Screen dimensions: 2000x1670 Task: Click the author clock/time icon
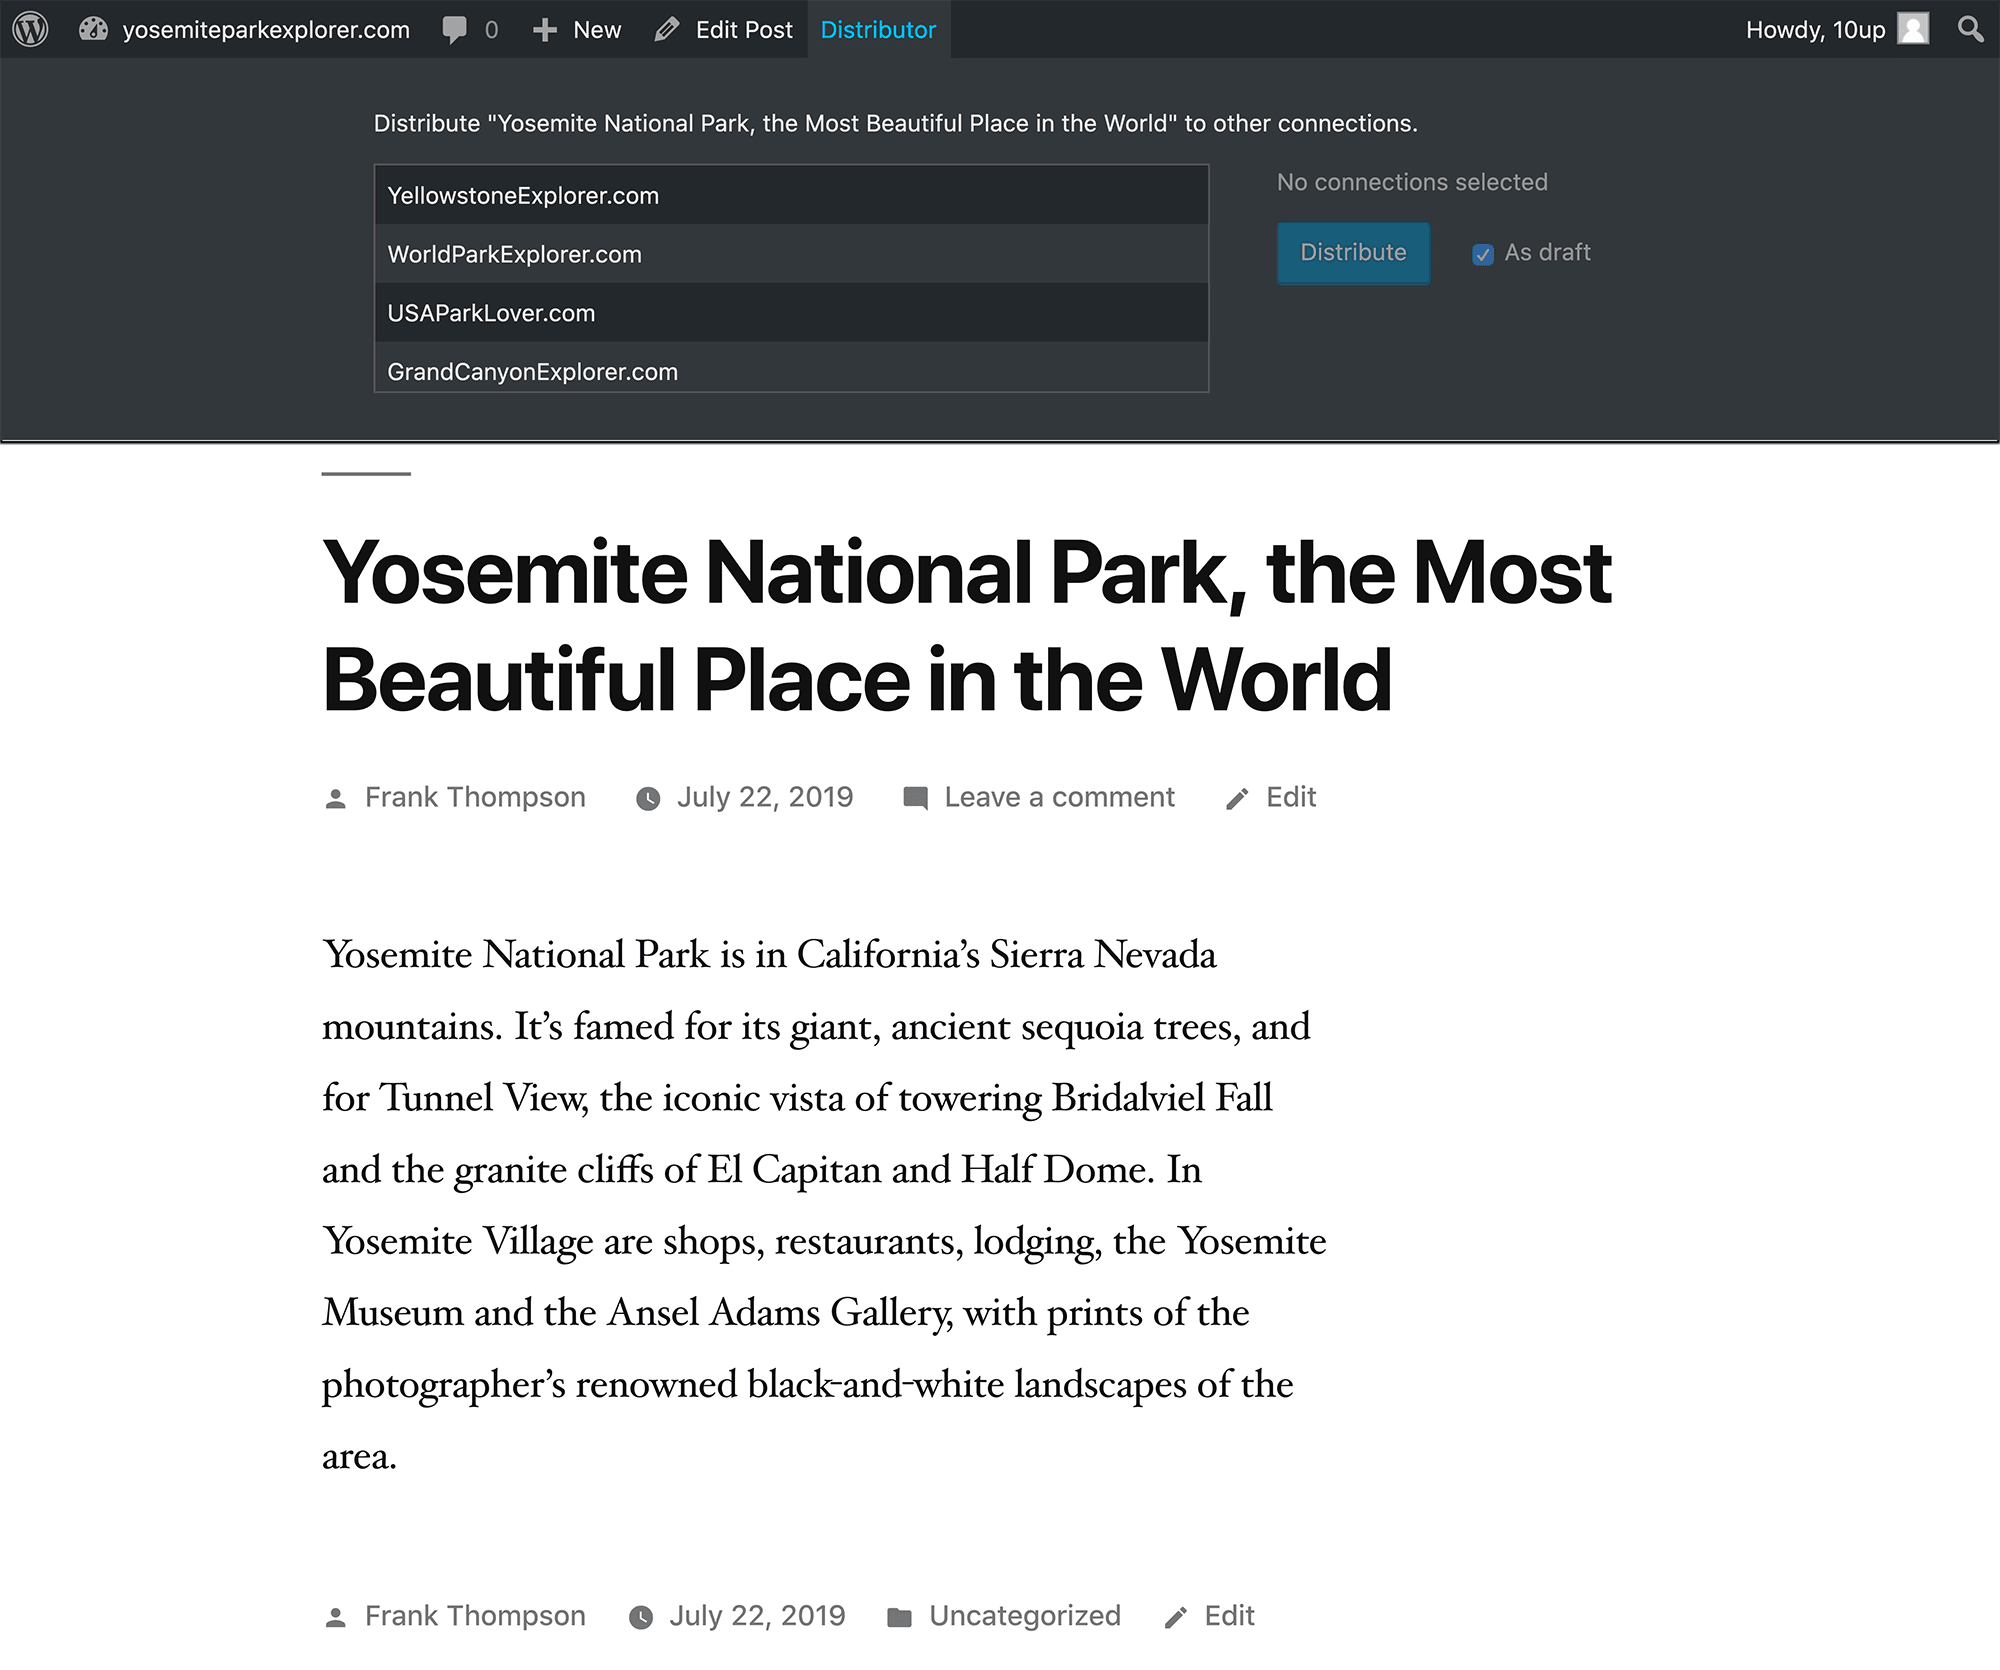tap(646, 798)
